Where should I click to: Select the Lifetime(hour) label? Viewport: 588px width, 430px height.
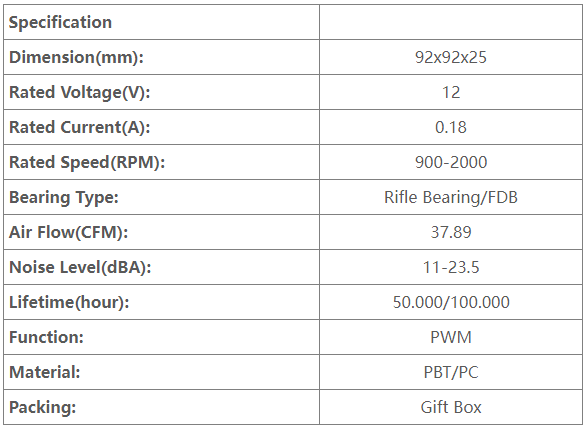click(x=69, y=302)
